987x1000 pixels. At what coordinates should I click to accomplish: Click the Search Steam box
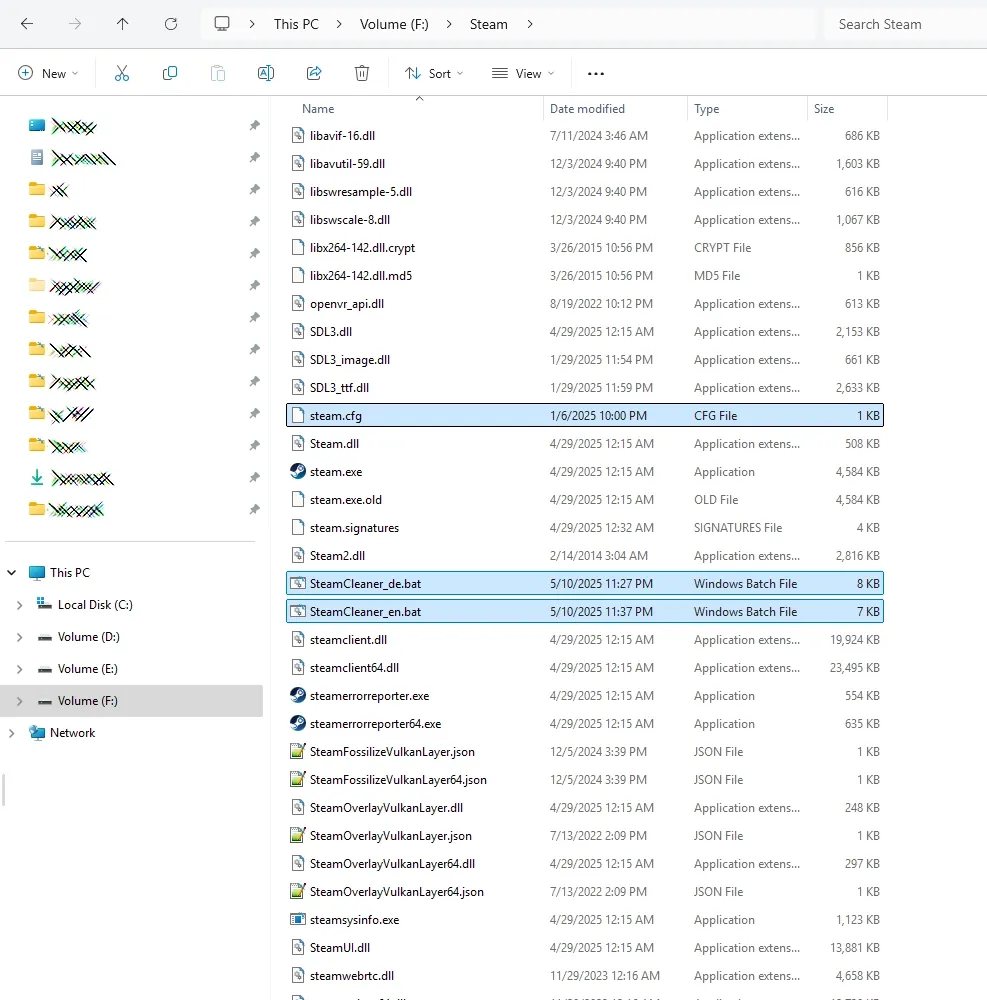pyautogui.click(x=905, y=24)
